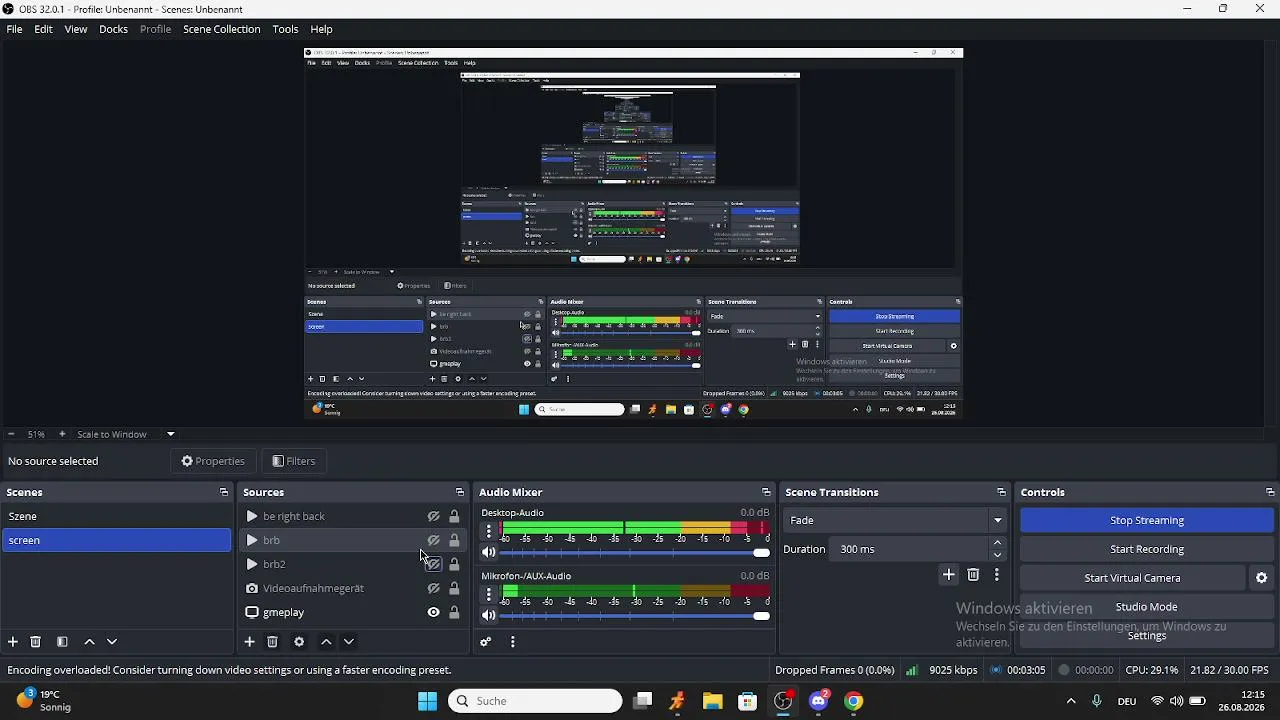Float the Controls dock with popout icon
The image size is (1280, 720).
1270,492
